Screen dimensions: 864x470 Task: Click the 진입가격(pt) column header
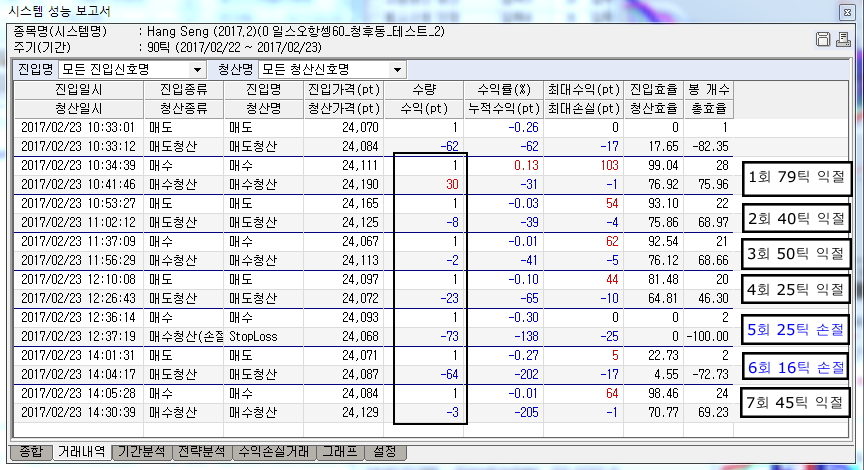[344, 90]
